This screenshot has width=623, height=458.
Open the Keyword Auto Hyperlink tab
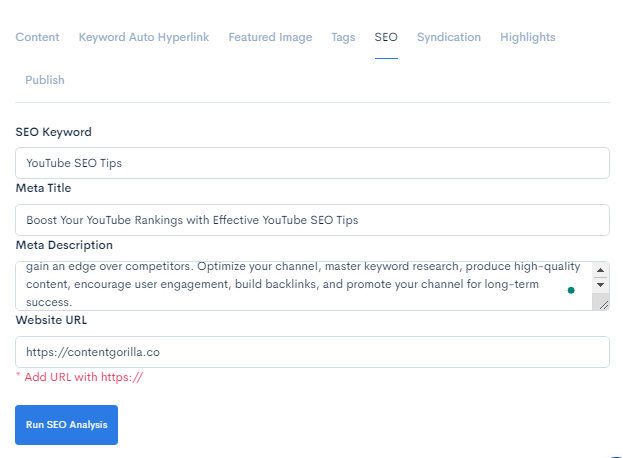[144, 37]
